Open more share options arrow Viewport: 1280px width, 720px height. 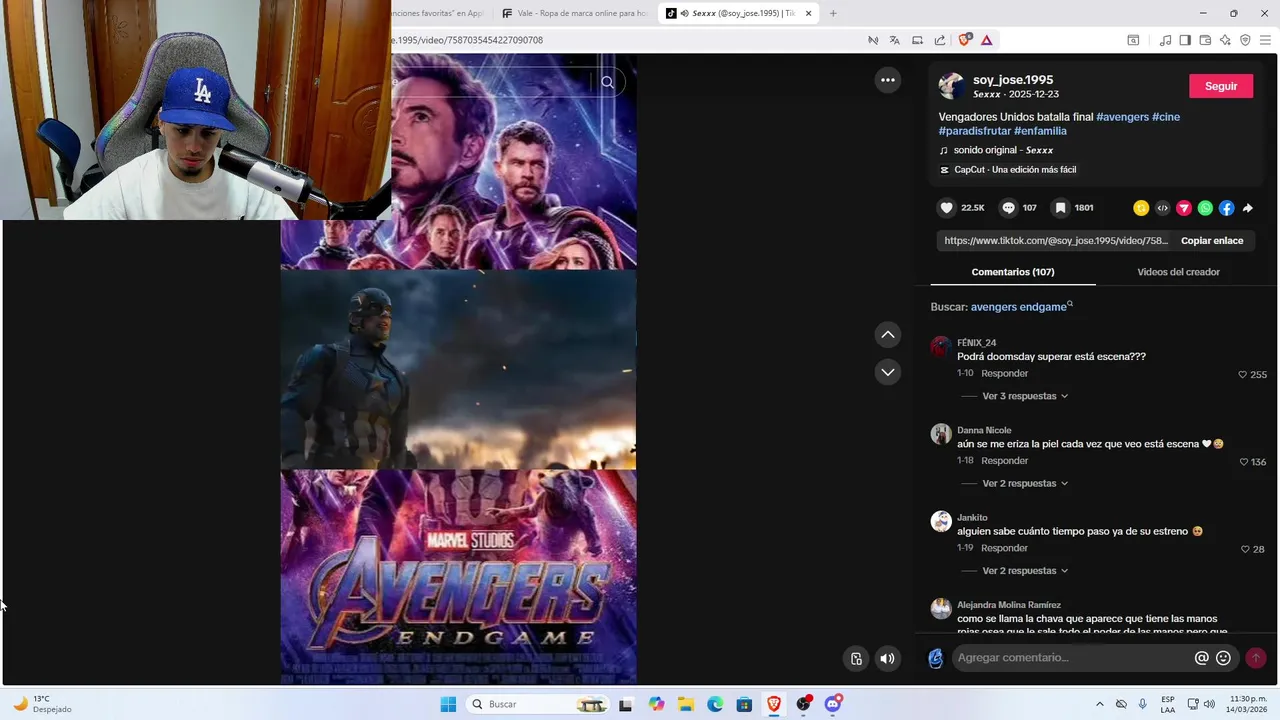click(1248, 208)
